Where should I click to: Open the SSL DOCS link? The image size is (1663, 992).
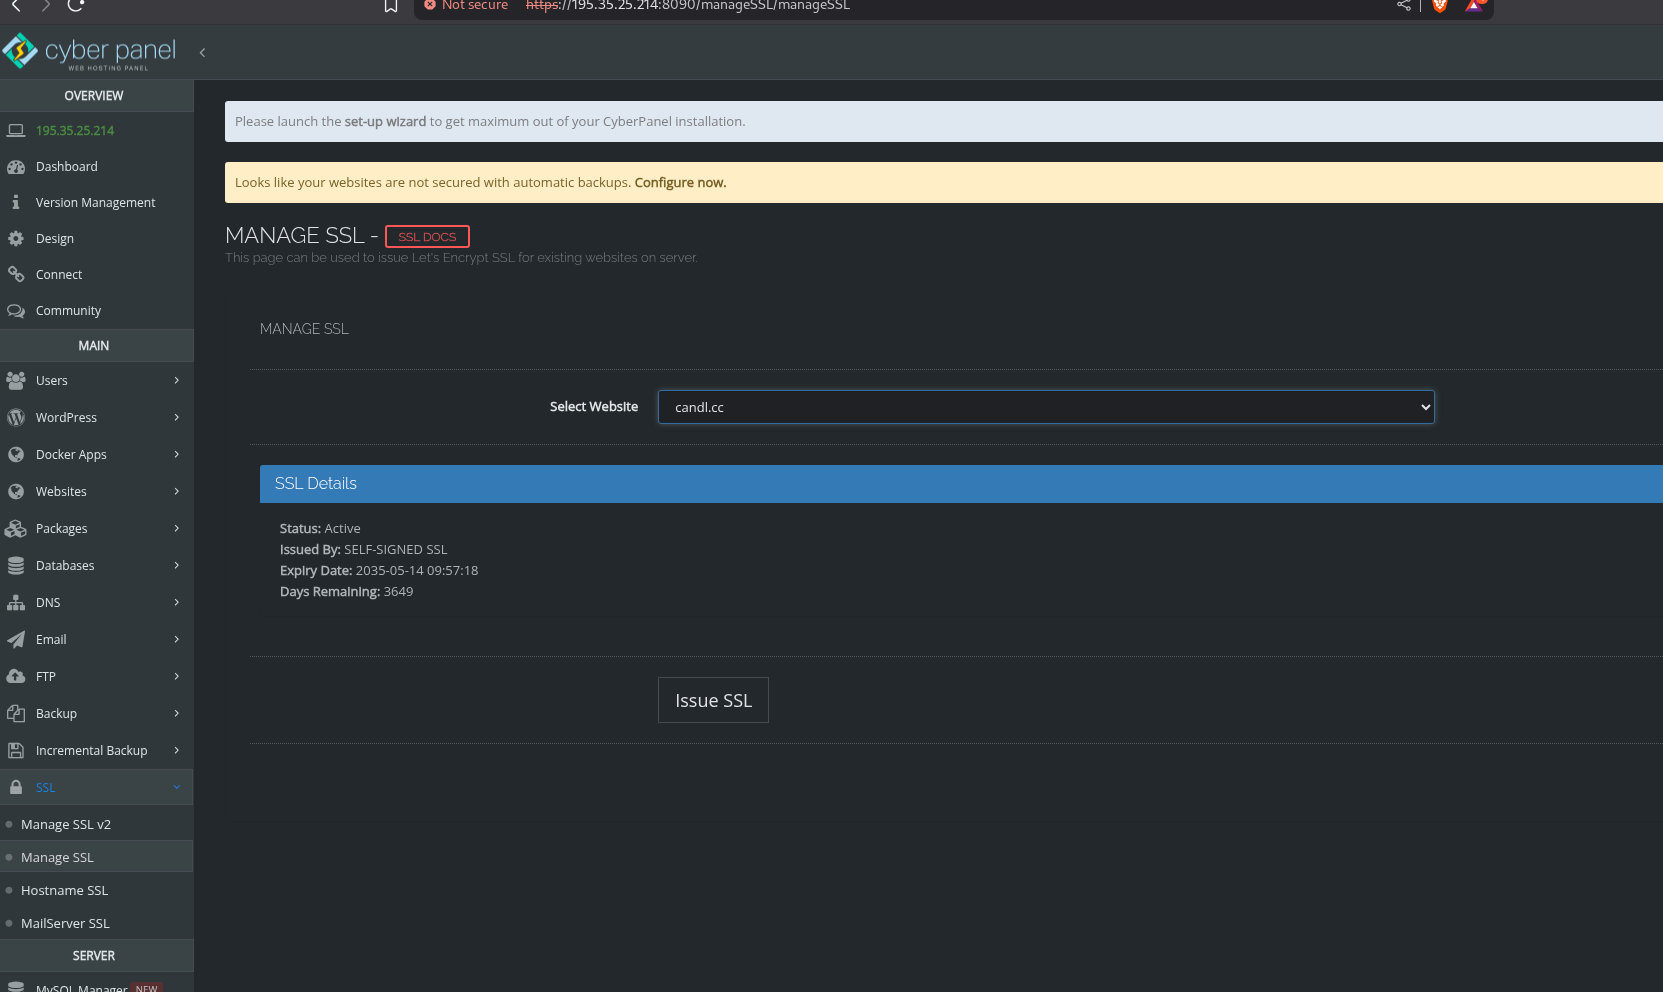[x=427, y=237]
